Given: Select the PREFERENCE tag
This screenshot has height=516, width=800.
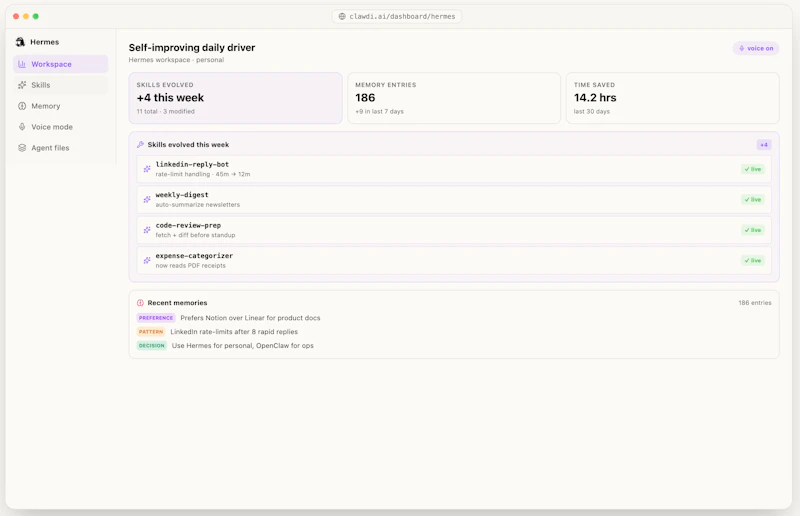Looking at the screenshot, I should click(156, 318).
